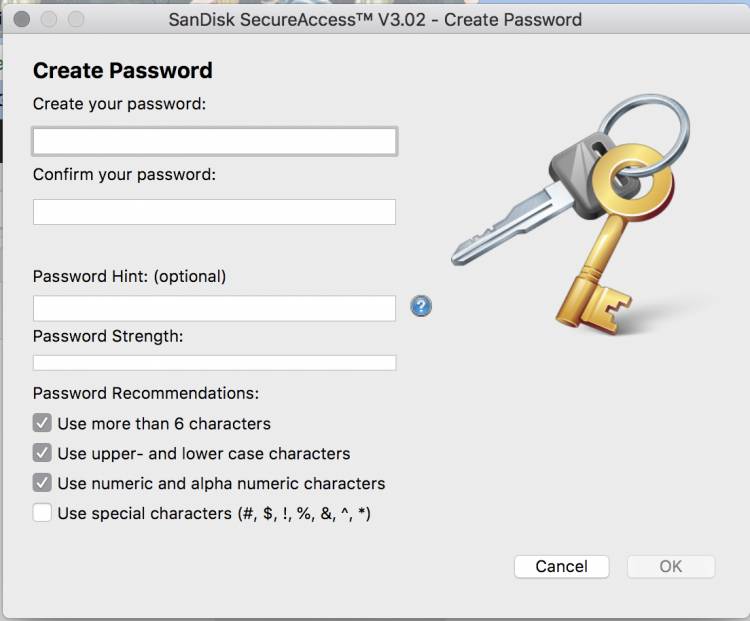
Task: Click into the Password Hint field
Action: [214, 308]
